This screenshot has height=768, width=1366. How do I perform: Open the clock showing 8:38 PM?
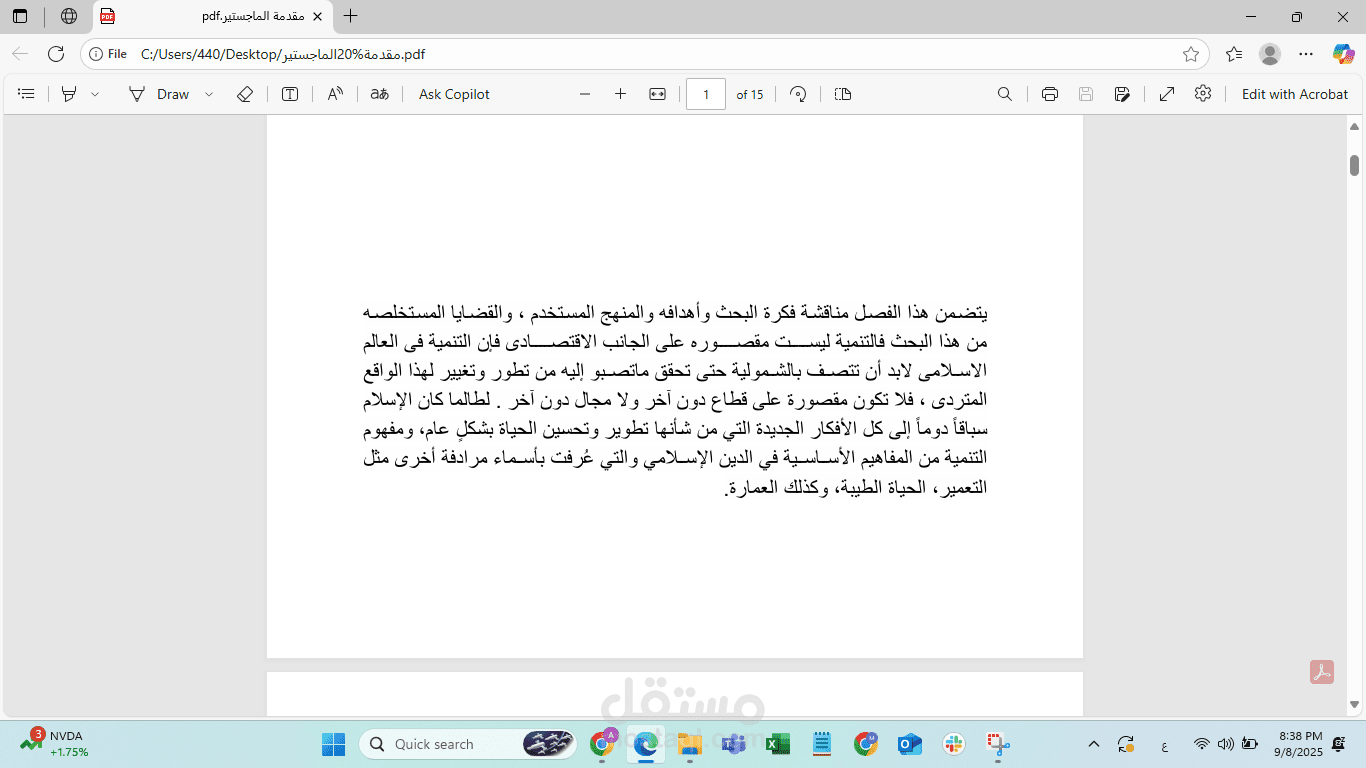pyautogui.click(x=1299, y=743)
